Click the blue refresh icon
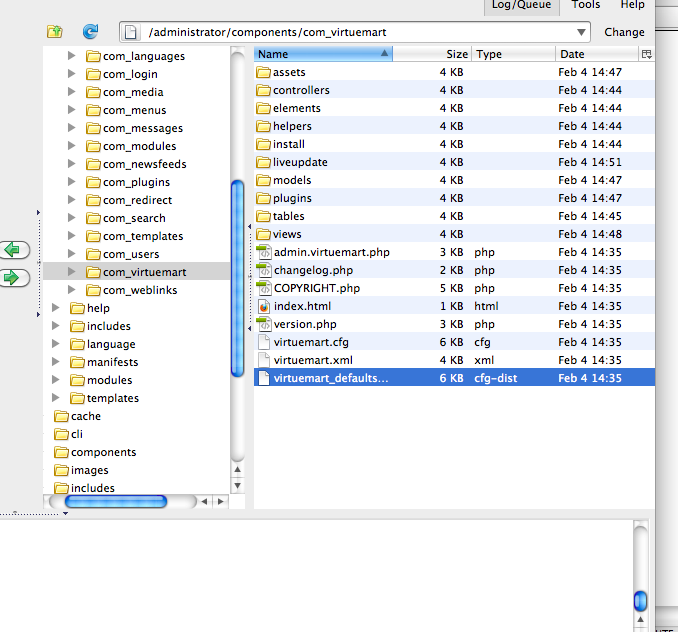The height and width of the screenshot is (632, 678). pyautogui.click(x=90, y=32)
